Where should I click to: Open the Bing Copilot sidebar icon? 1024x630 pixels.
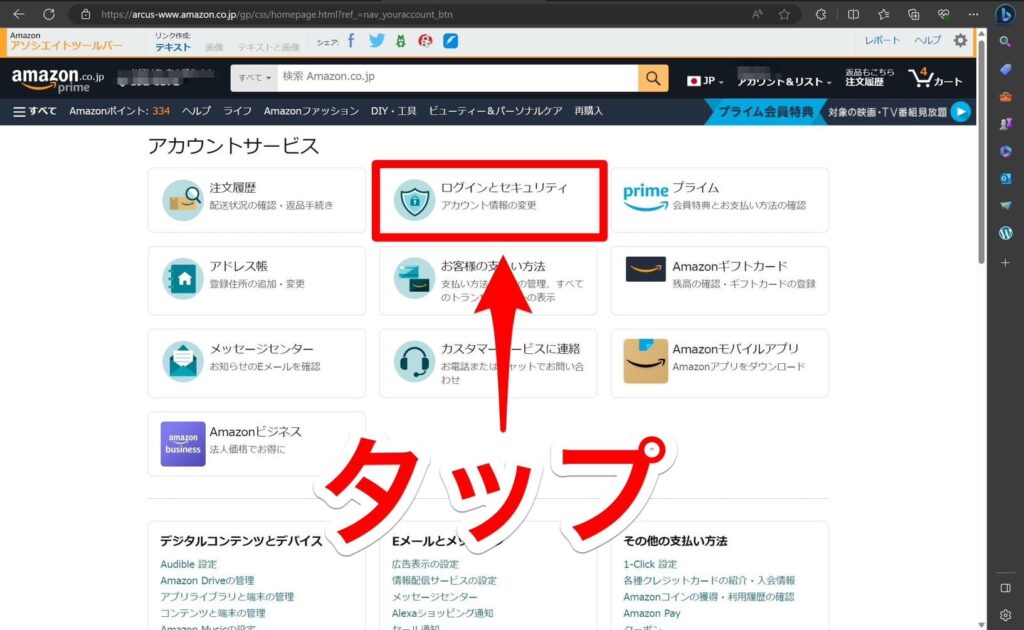pos(1006,14)
